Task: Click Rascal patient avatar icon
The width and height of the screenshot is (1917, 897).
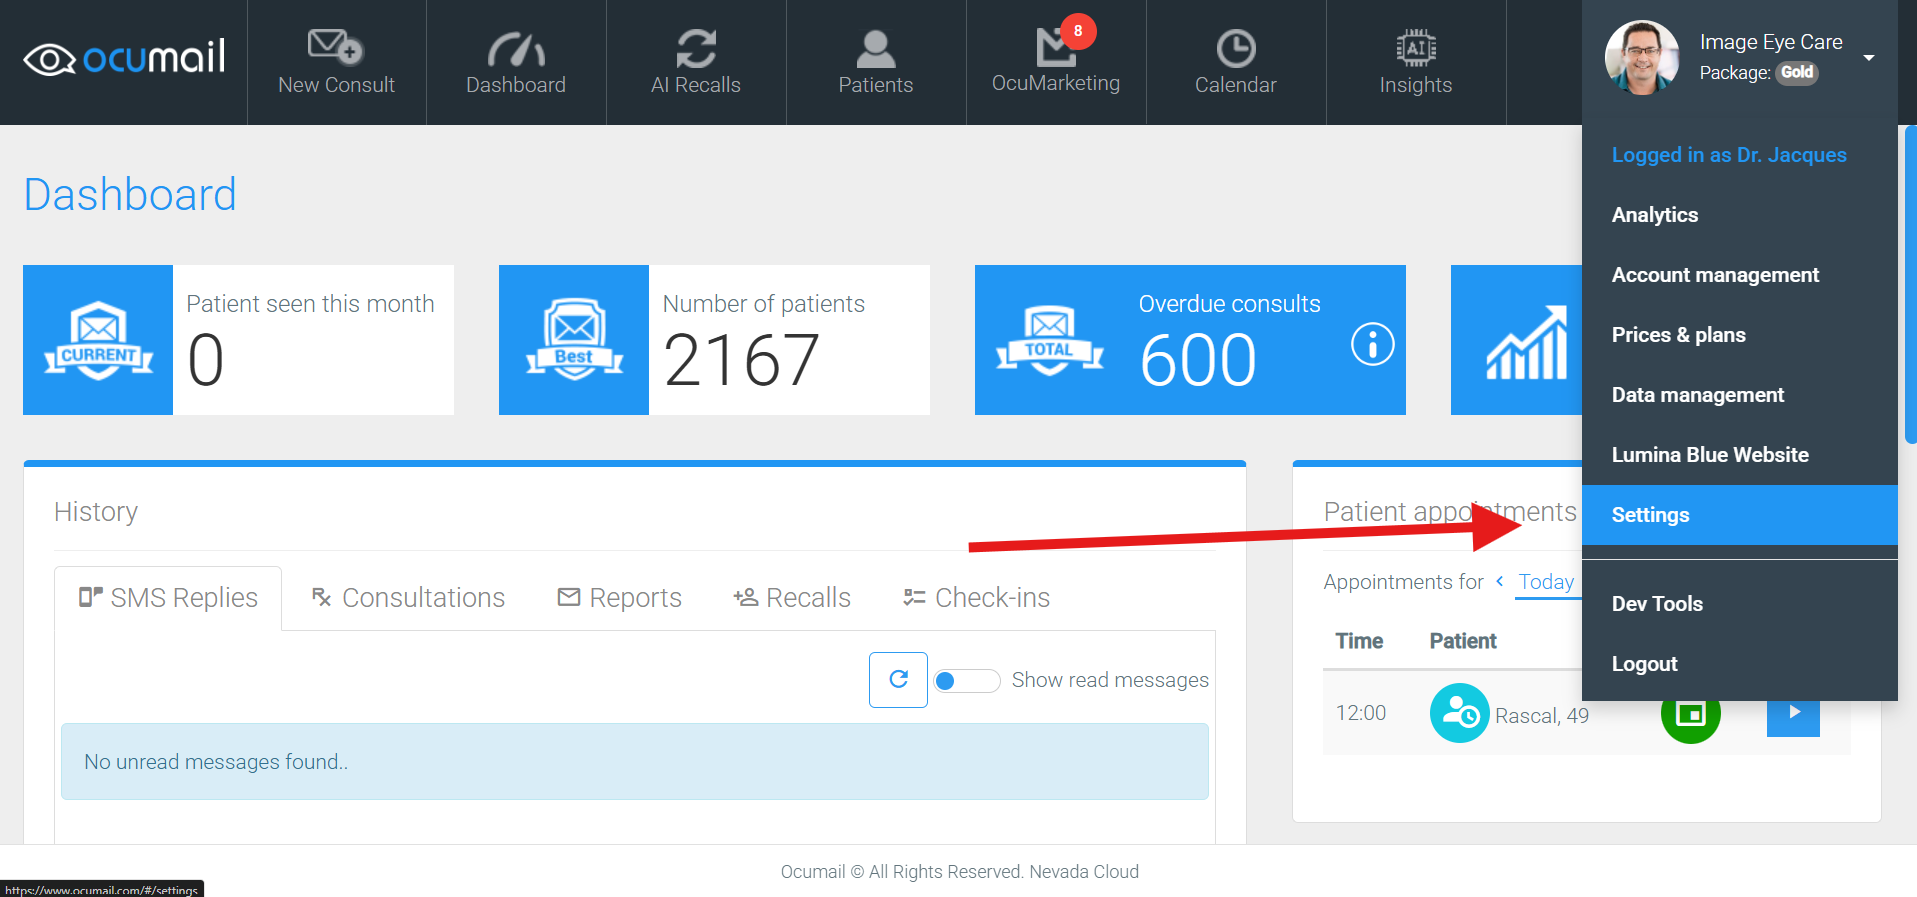Action: point(1460,713)
